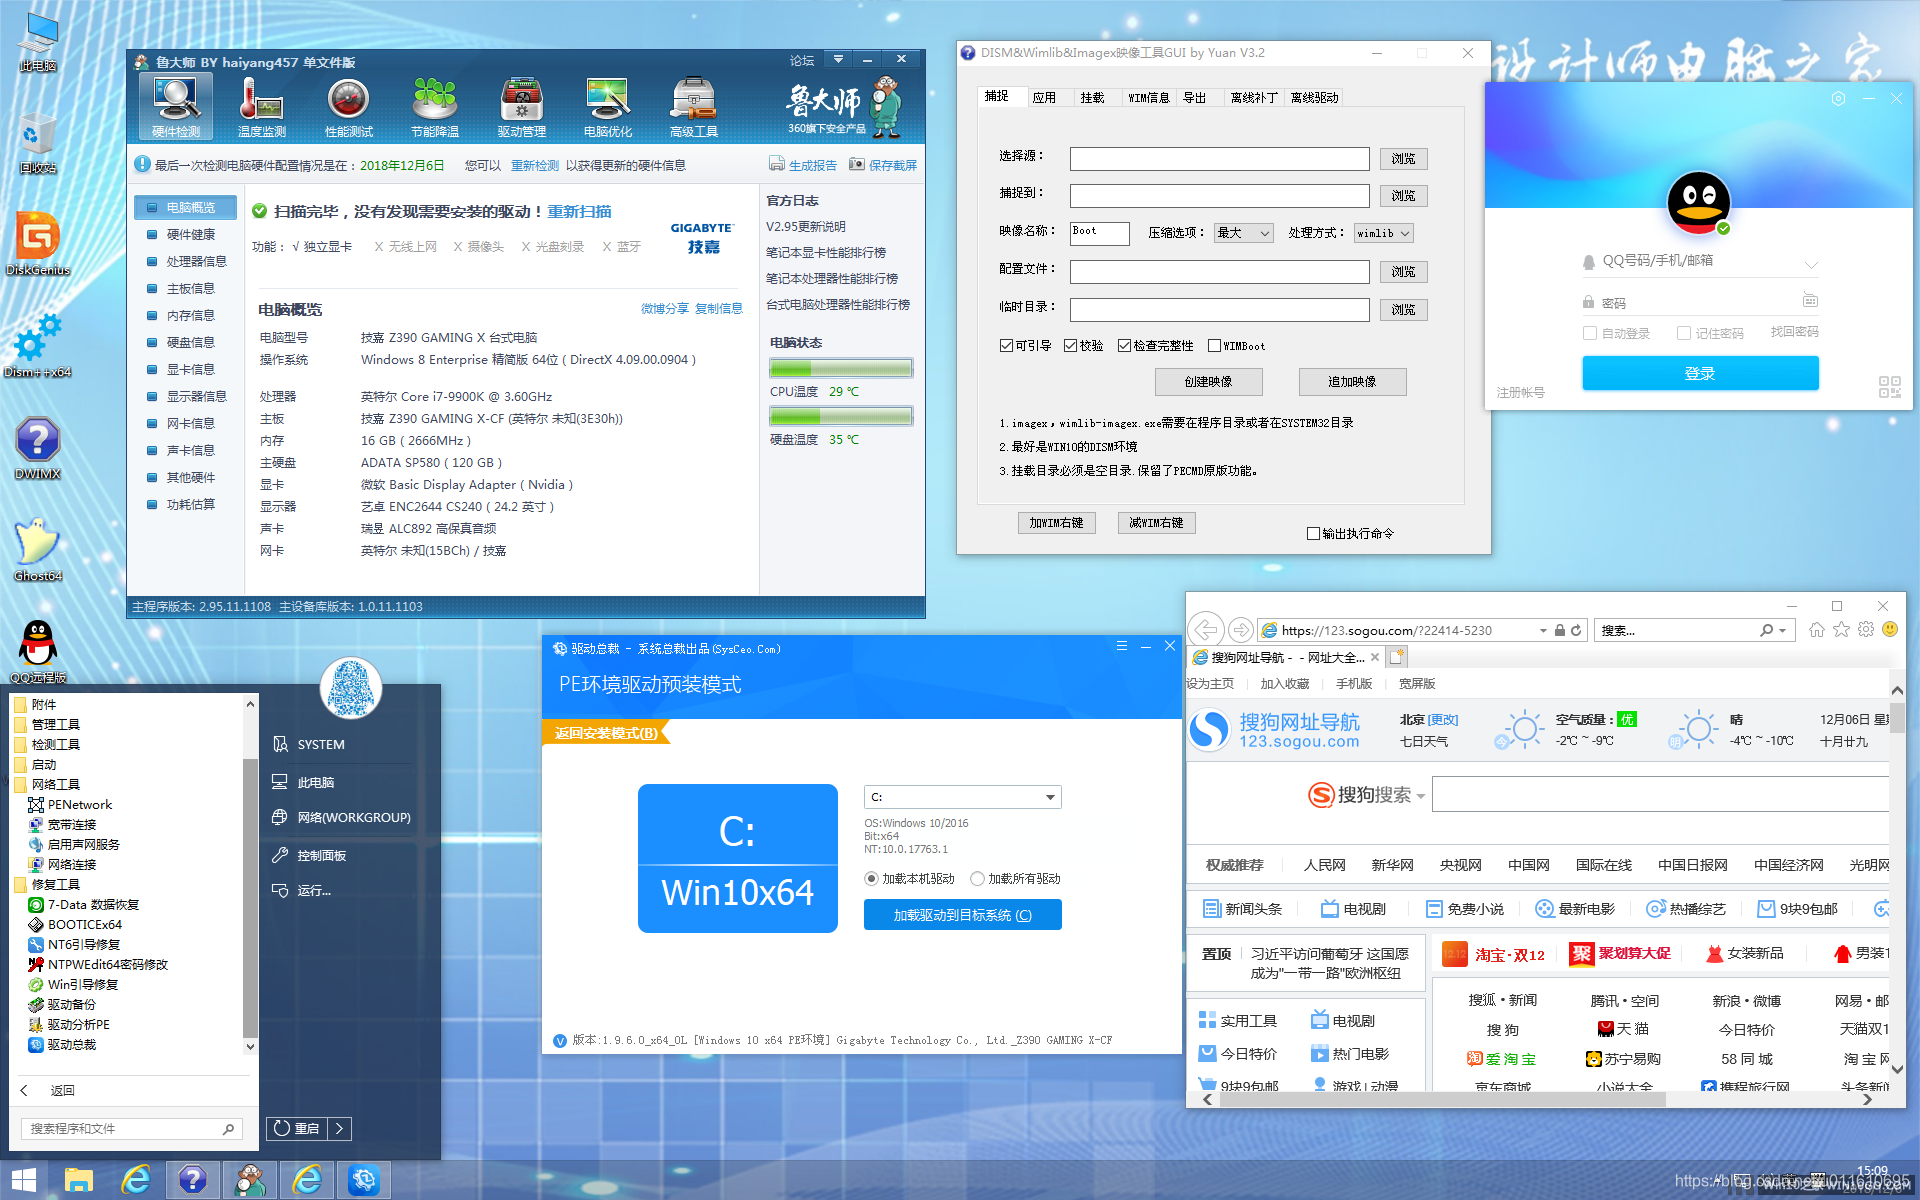The image size is (1920, 1200).
Task: Select 加载本机驱动 radio button
Action: 872,879
